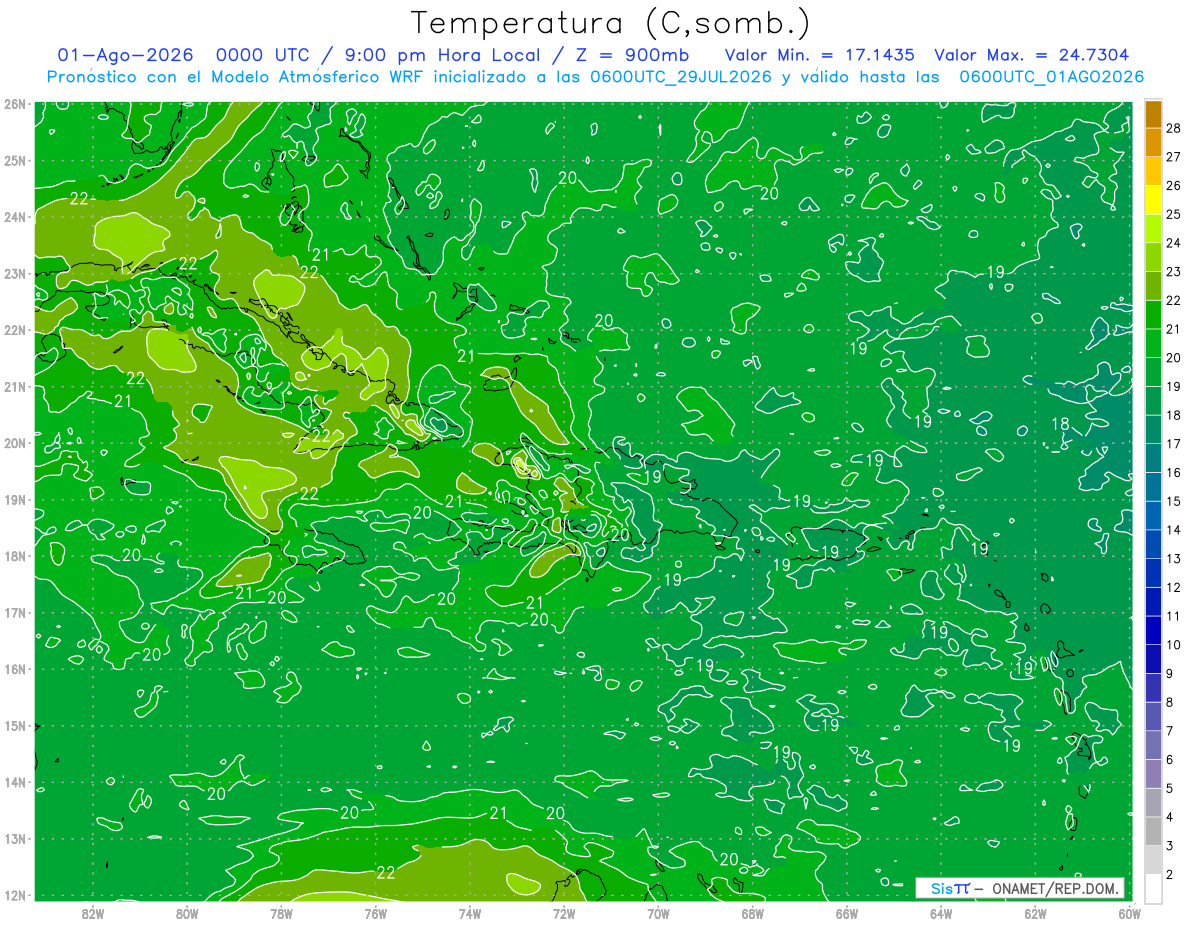Click the 'ONAMET/REP.DOM.' credit label
This screenshot has height=927, width=1200.
pyautogui.click(x=1055, y=889)
